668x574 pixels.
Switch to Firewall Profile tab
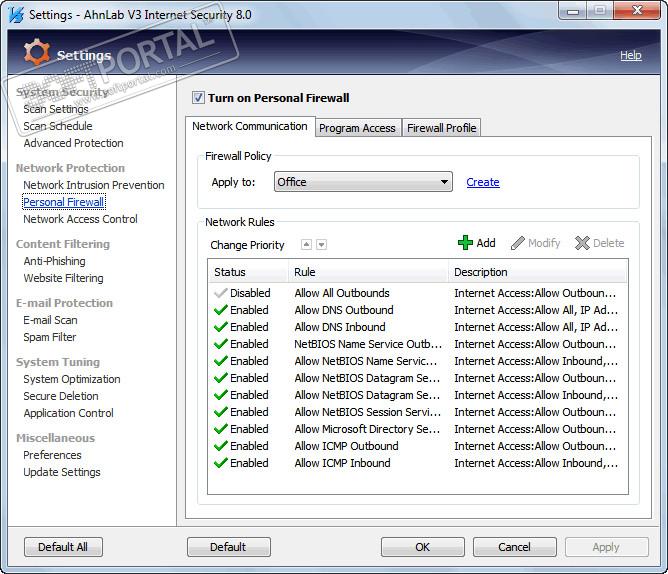point(441,128)
